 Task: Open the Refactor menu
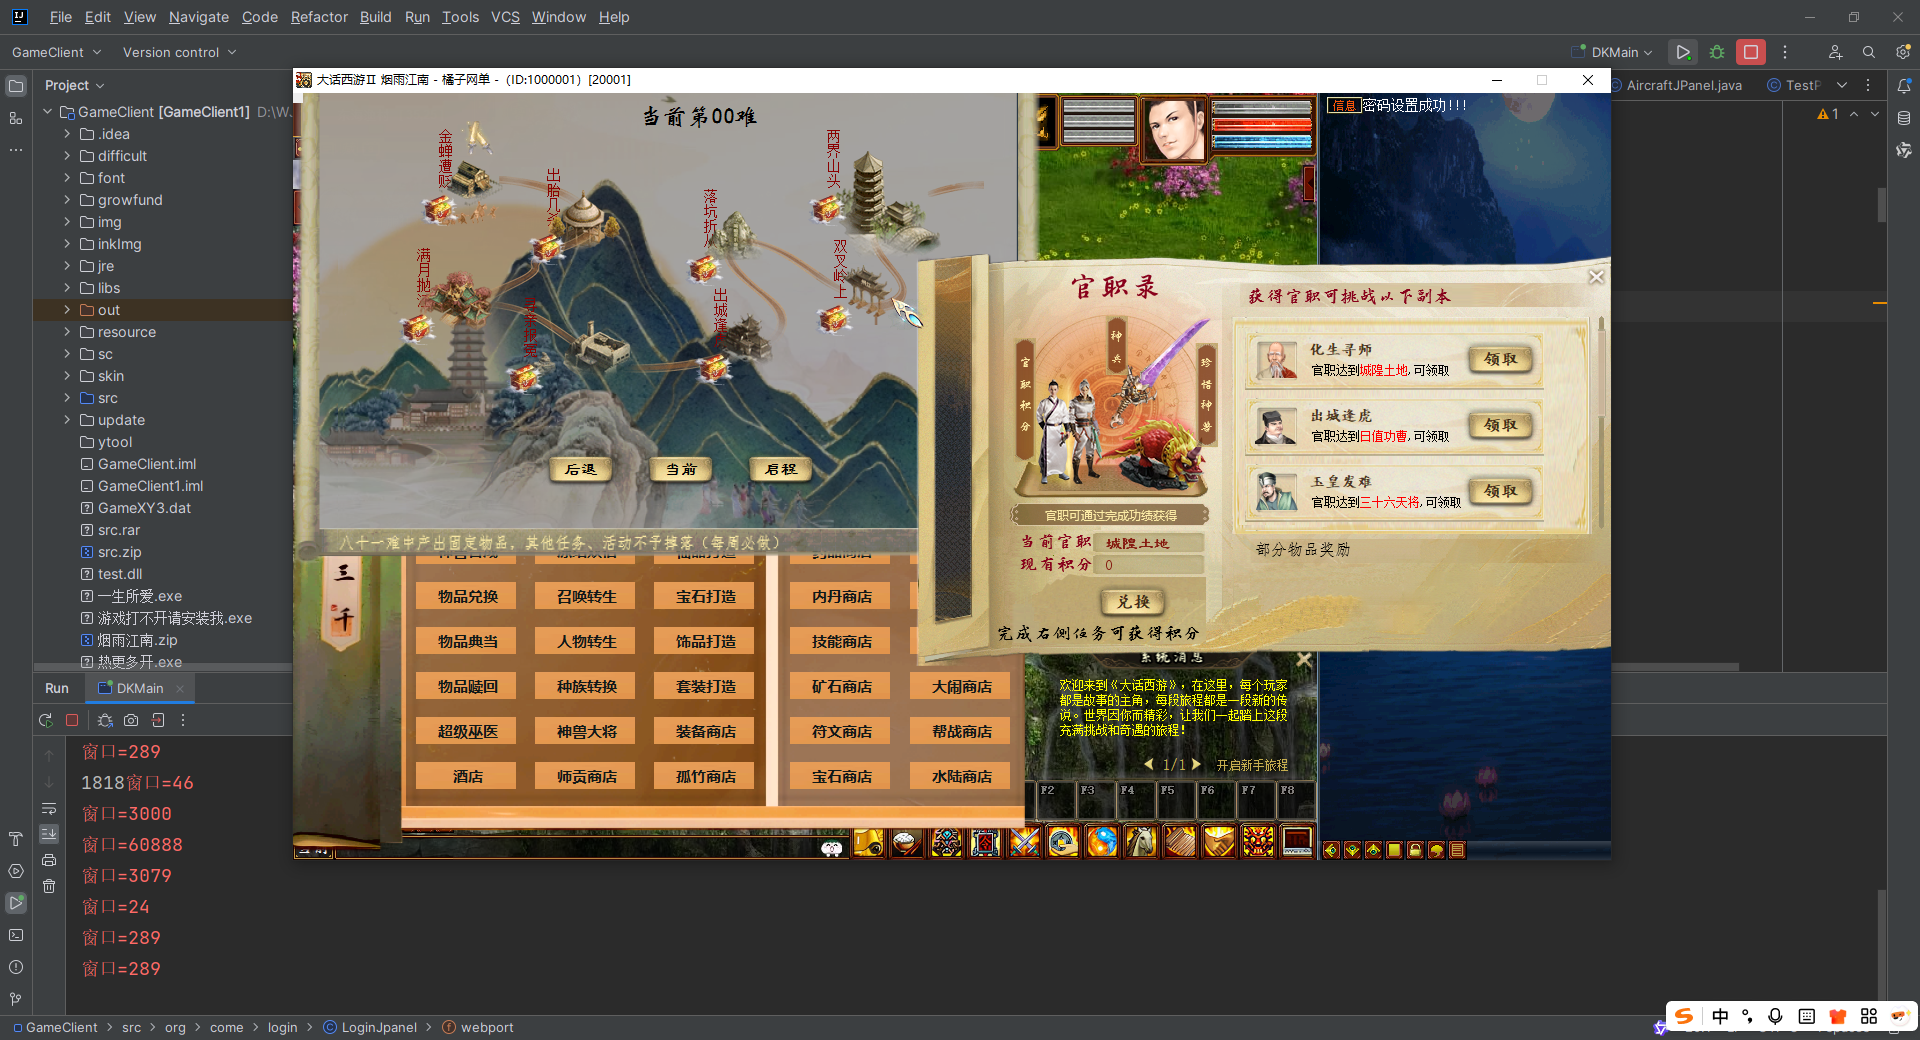pyautogui.click(x=319, y=17)
